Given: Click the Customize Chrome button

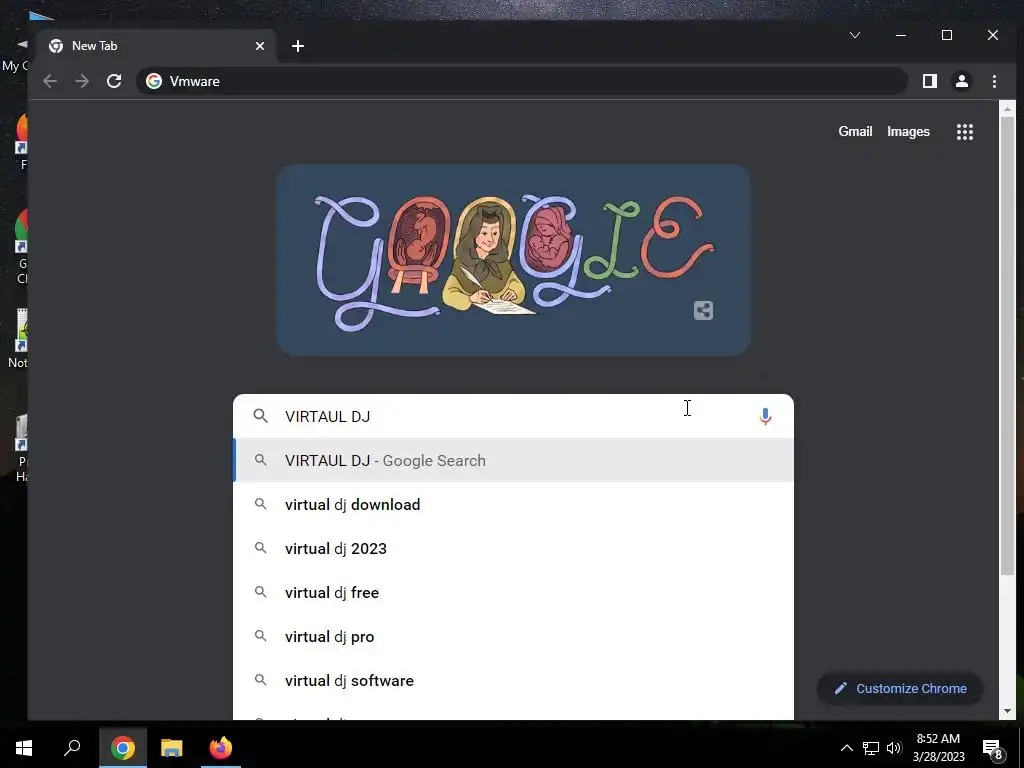Looking at the screenshot, I should 900,688.
